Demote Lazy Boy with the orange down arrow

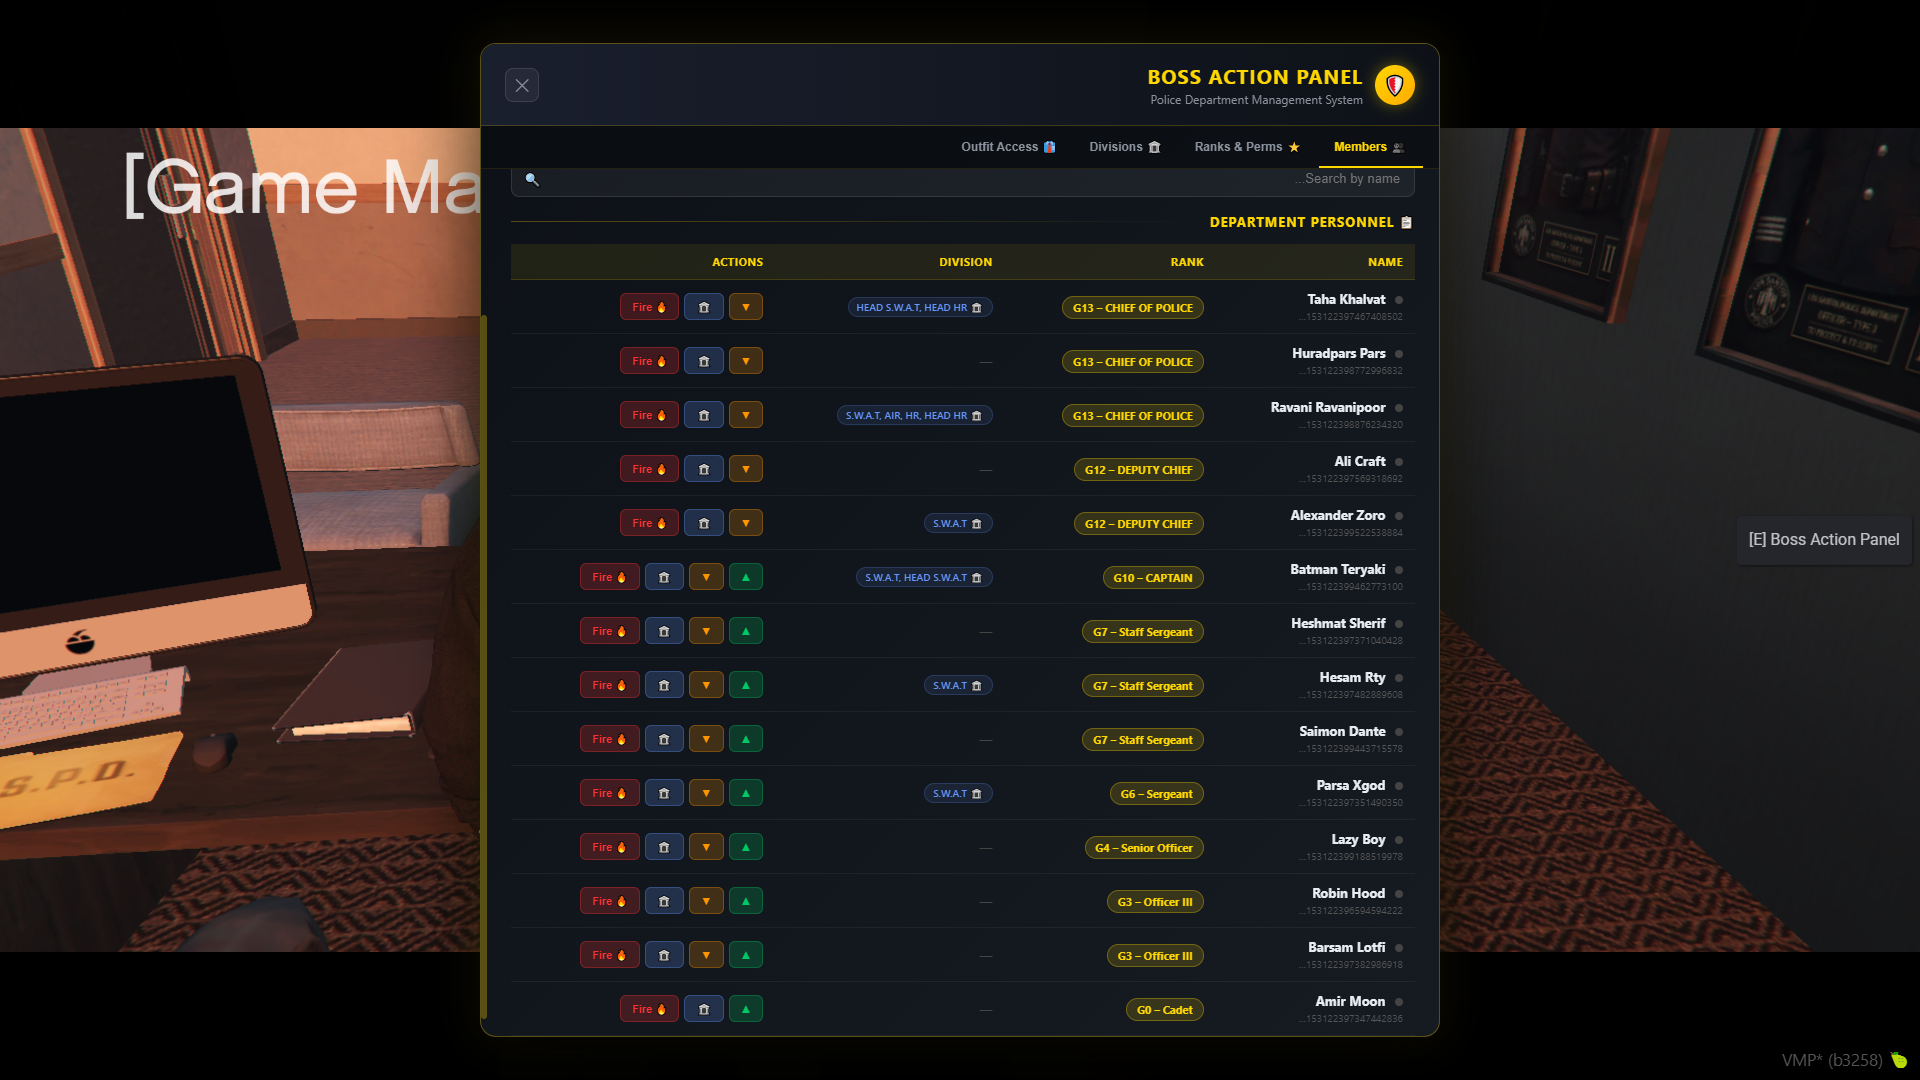pos(706,847)
